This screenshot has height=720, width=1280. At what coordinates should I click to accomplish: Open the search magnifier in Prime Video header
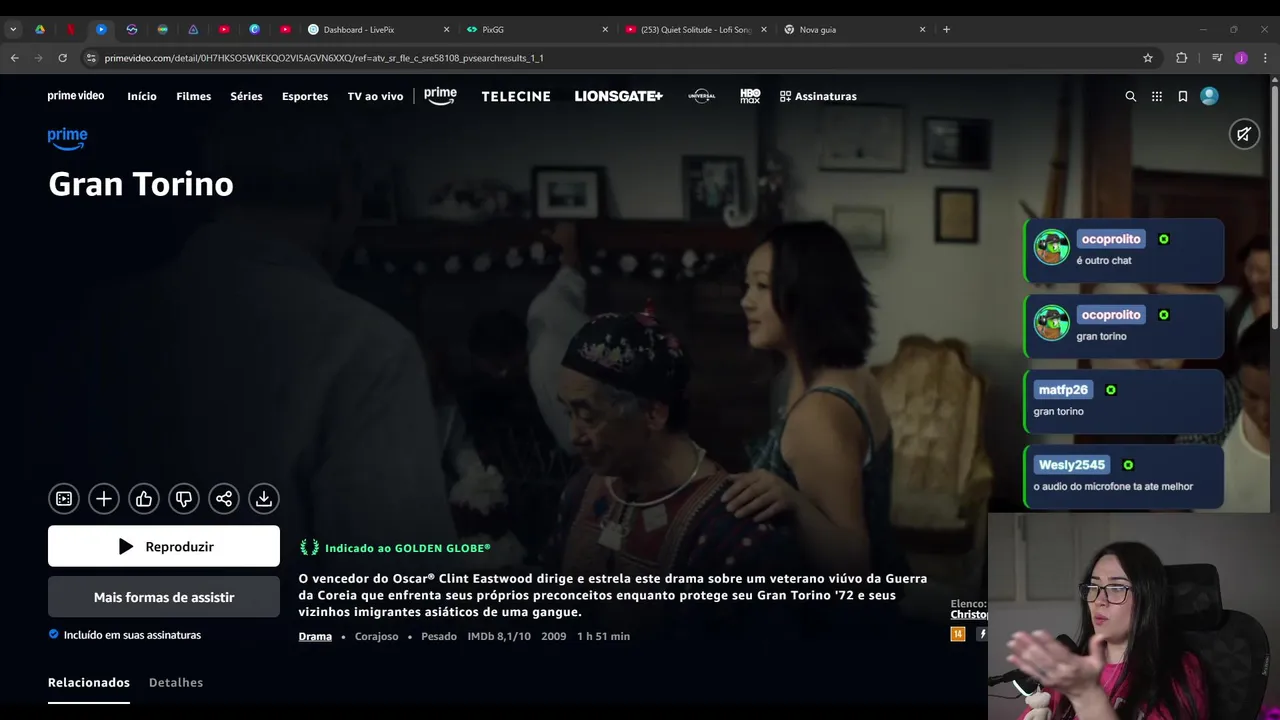pyautogui.click(x=1131, y=96)
